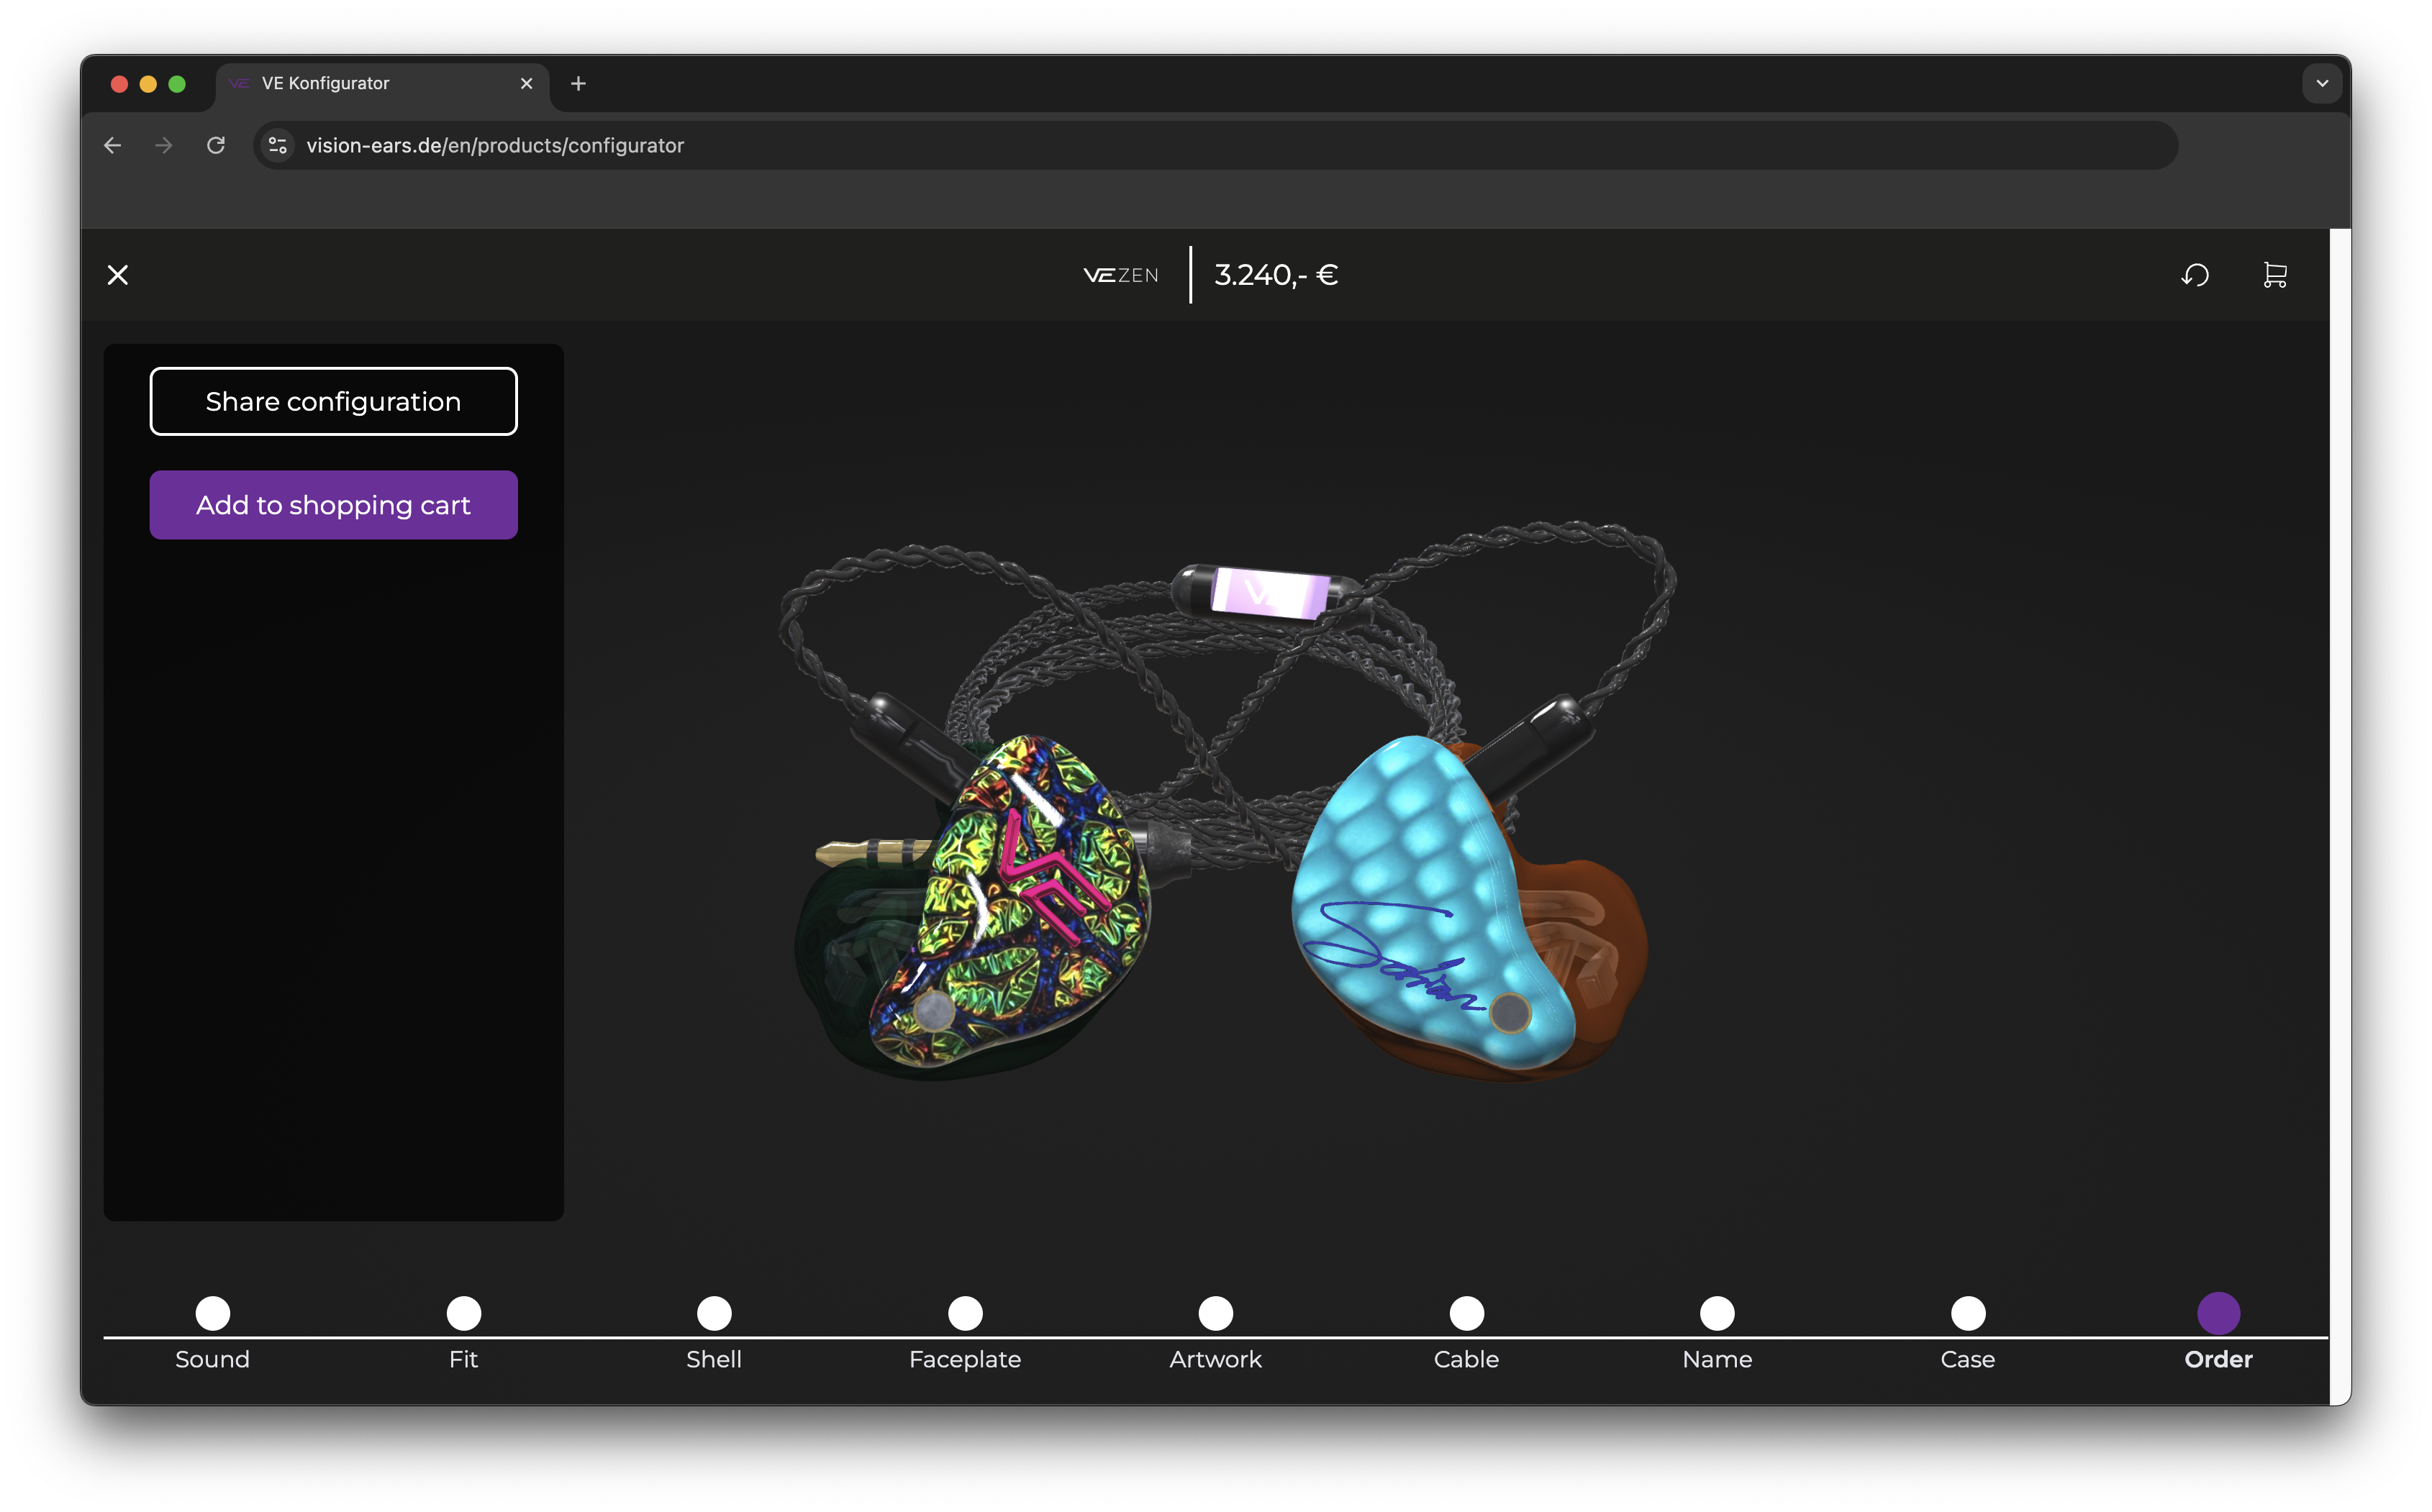The height and width of the screenshot is (1512, 2432).
Task: Click the purple Order step dot
Action: coord(2218,1313)
